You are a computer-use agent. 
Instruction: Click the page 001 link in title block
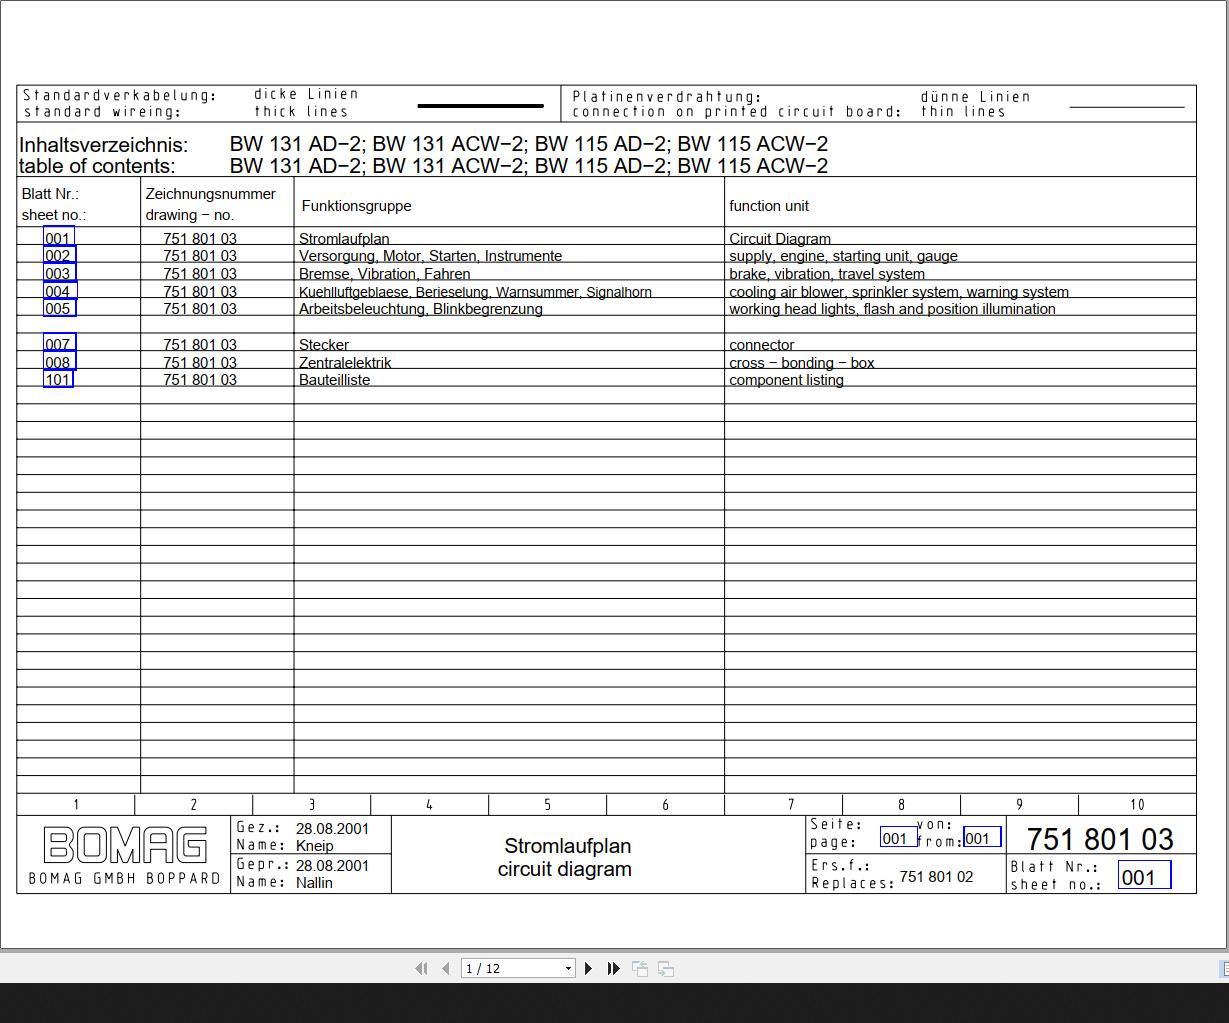[x=898, y=838]
